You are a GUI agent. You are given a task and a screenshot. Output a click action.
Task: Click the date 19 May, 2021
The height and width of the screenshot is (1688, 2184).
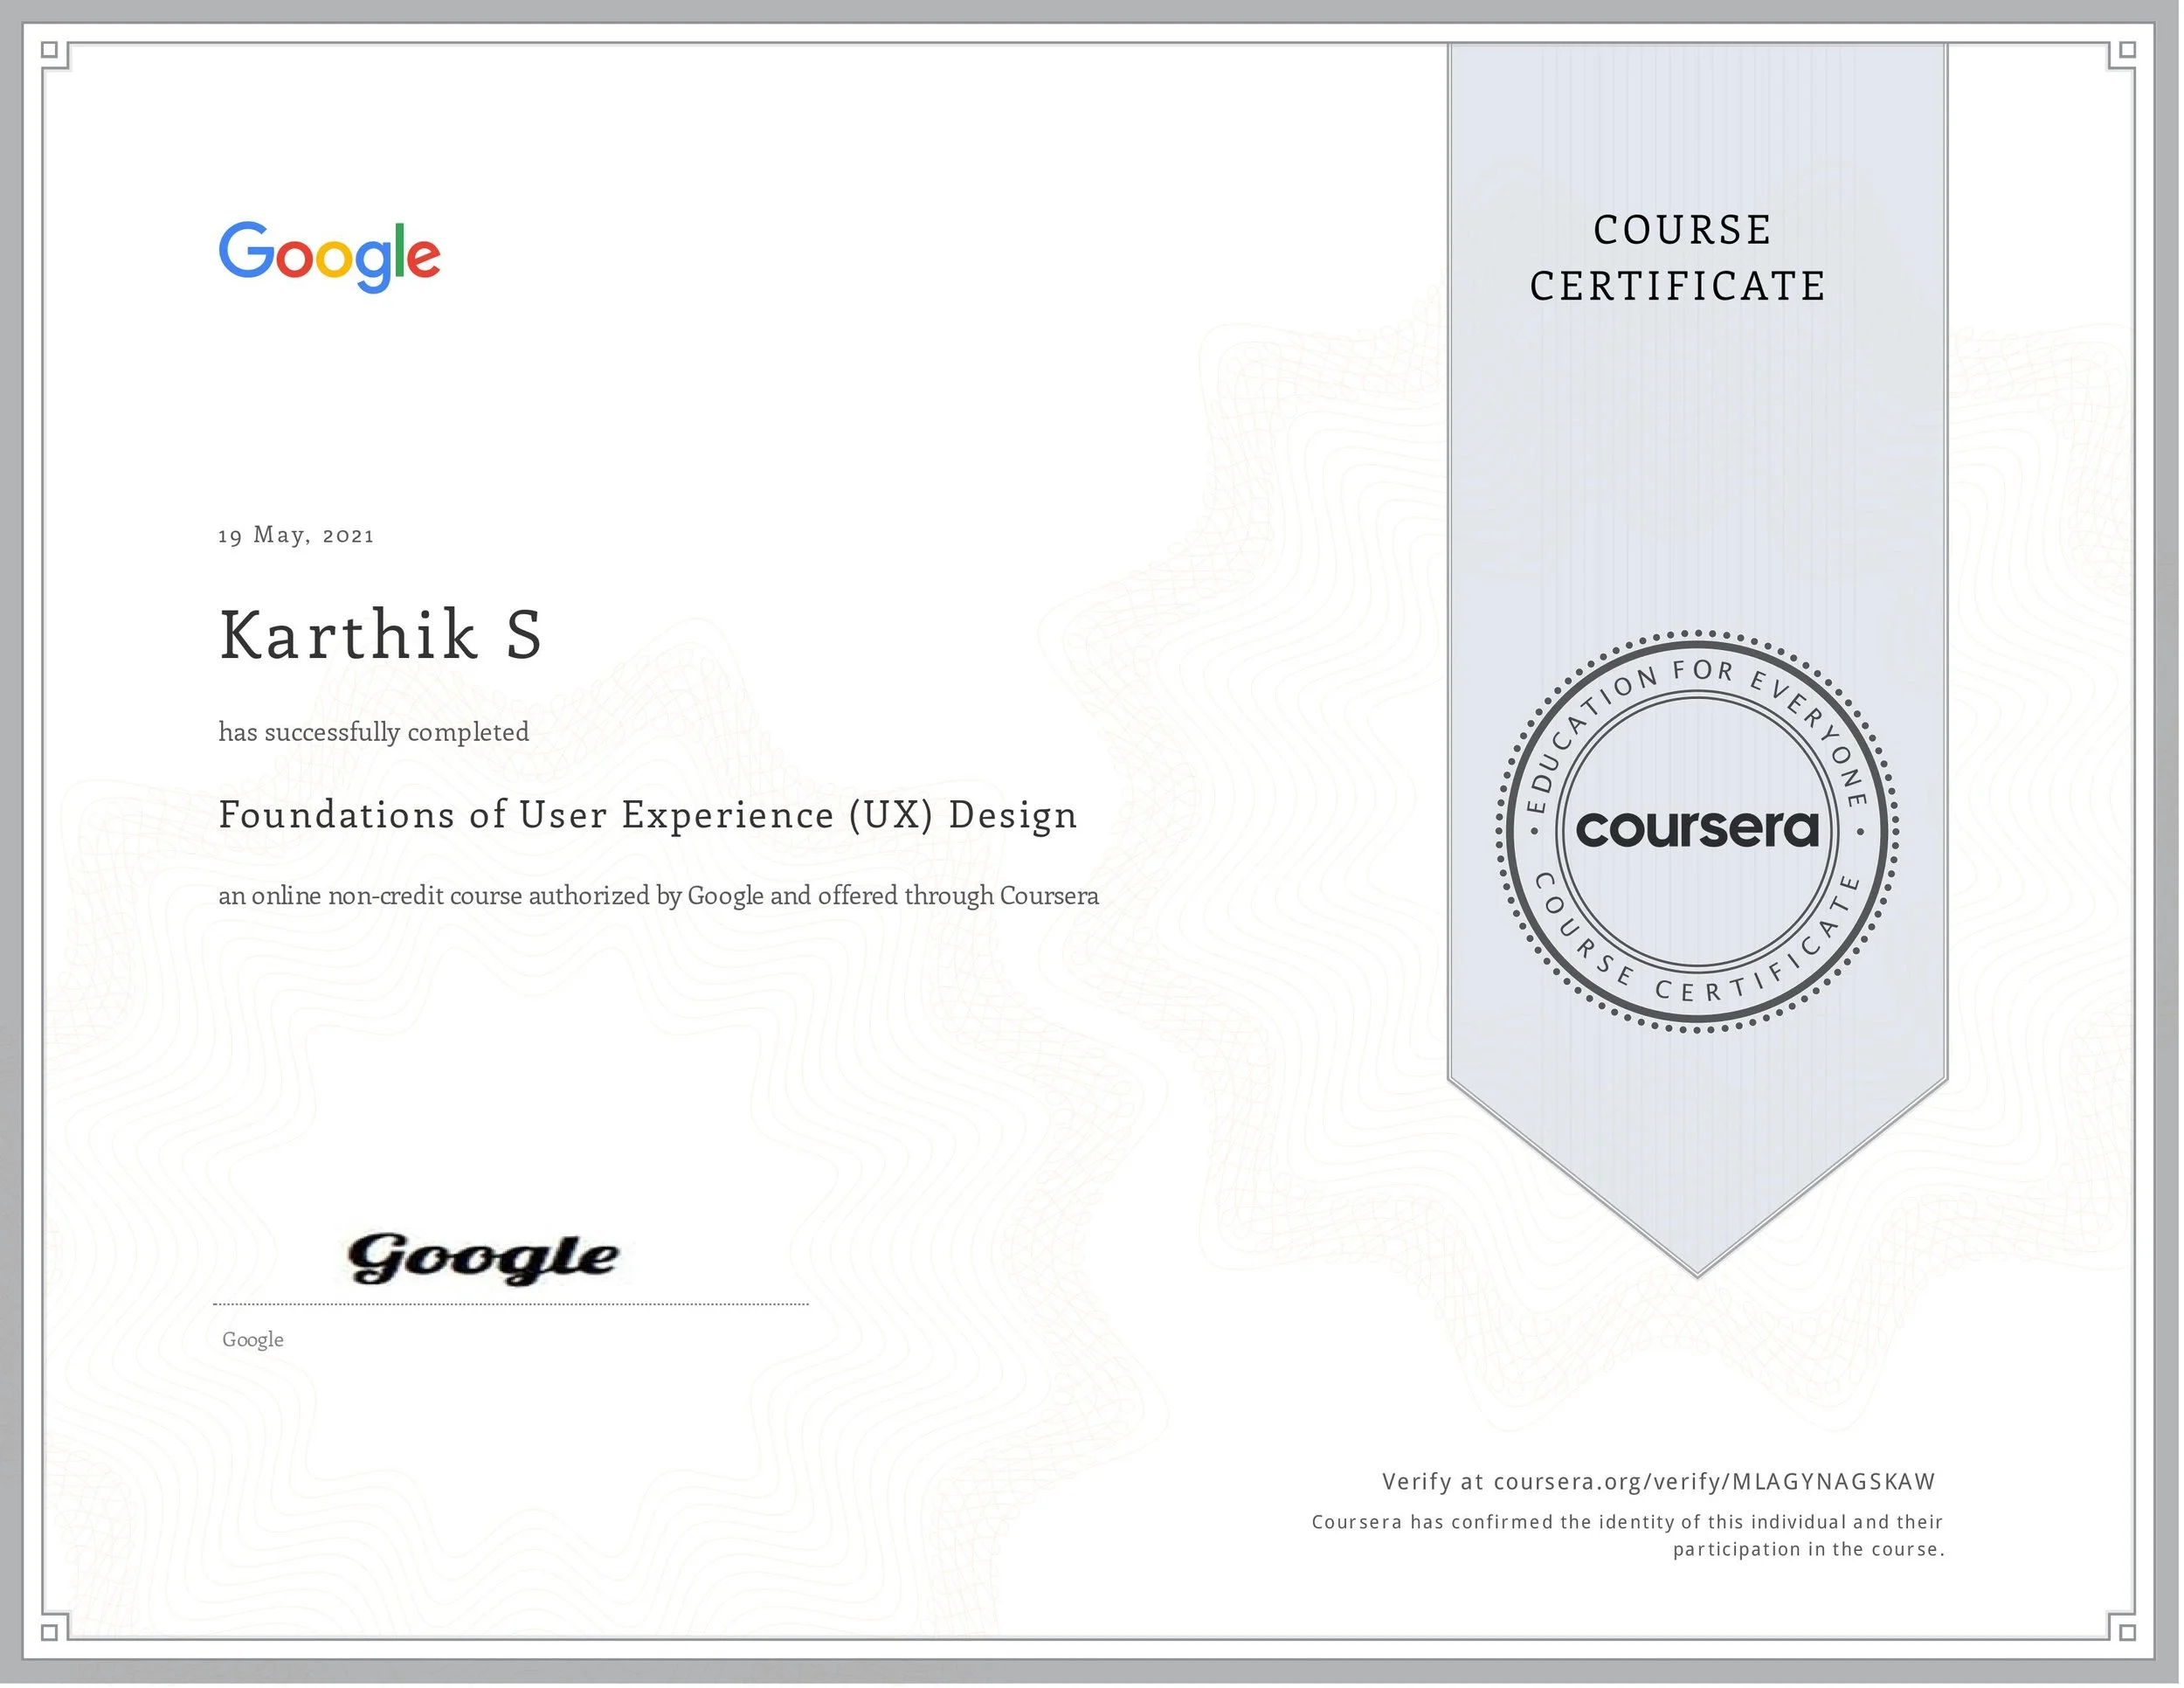(x=296, y=535)
